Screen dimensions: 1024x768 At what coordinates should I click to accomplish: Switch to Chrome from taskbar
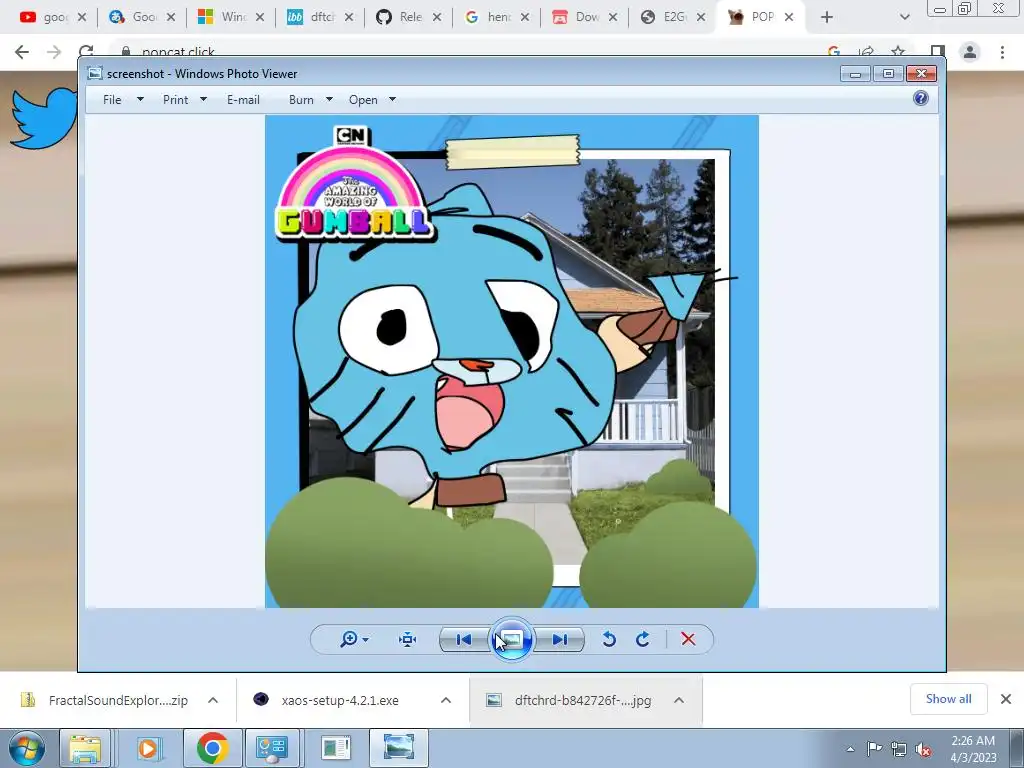click(x=212, y=748)
